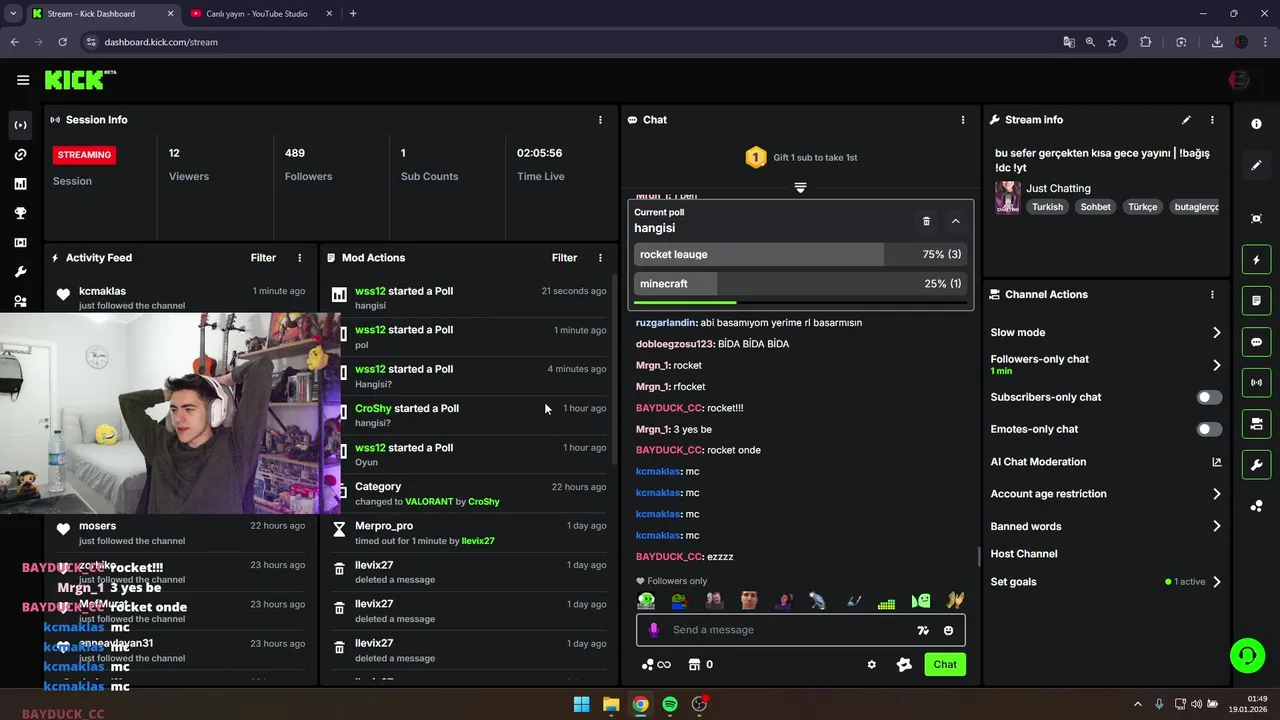Open the shop icon with zero count

[x=700, y=664]
